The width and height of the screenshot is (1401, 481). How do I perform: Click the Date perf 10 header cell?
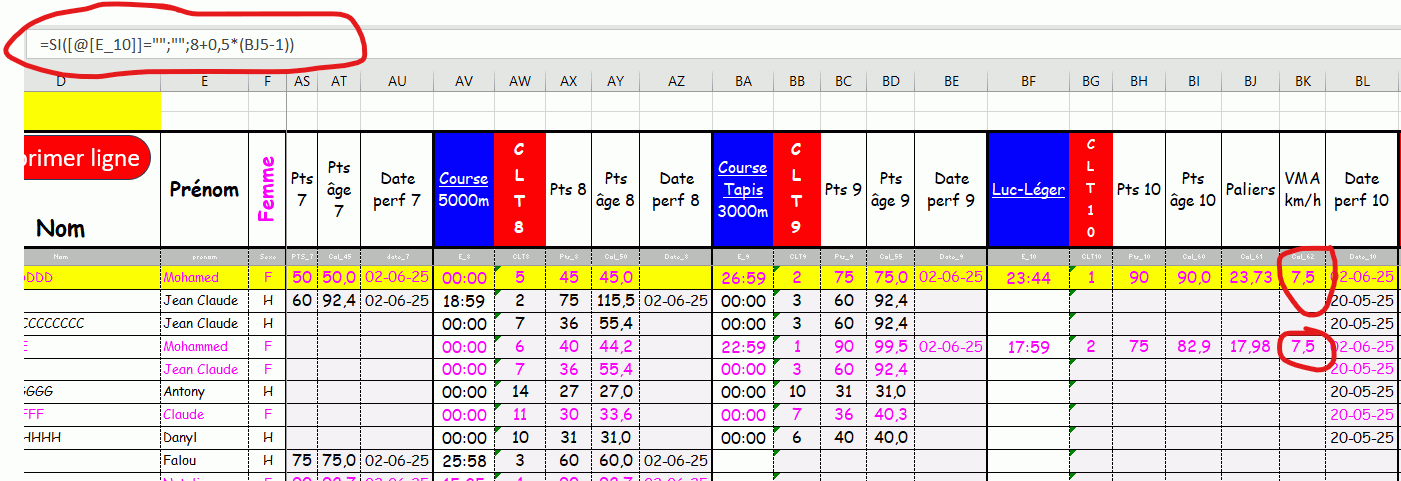point(1361,189)
